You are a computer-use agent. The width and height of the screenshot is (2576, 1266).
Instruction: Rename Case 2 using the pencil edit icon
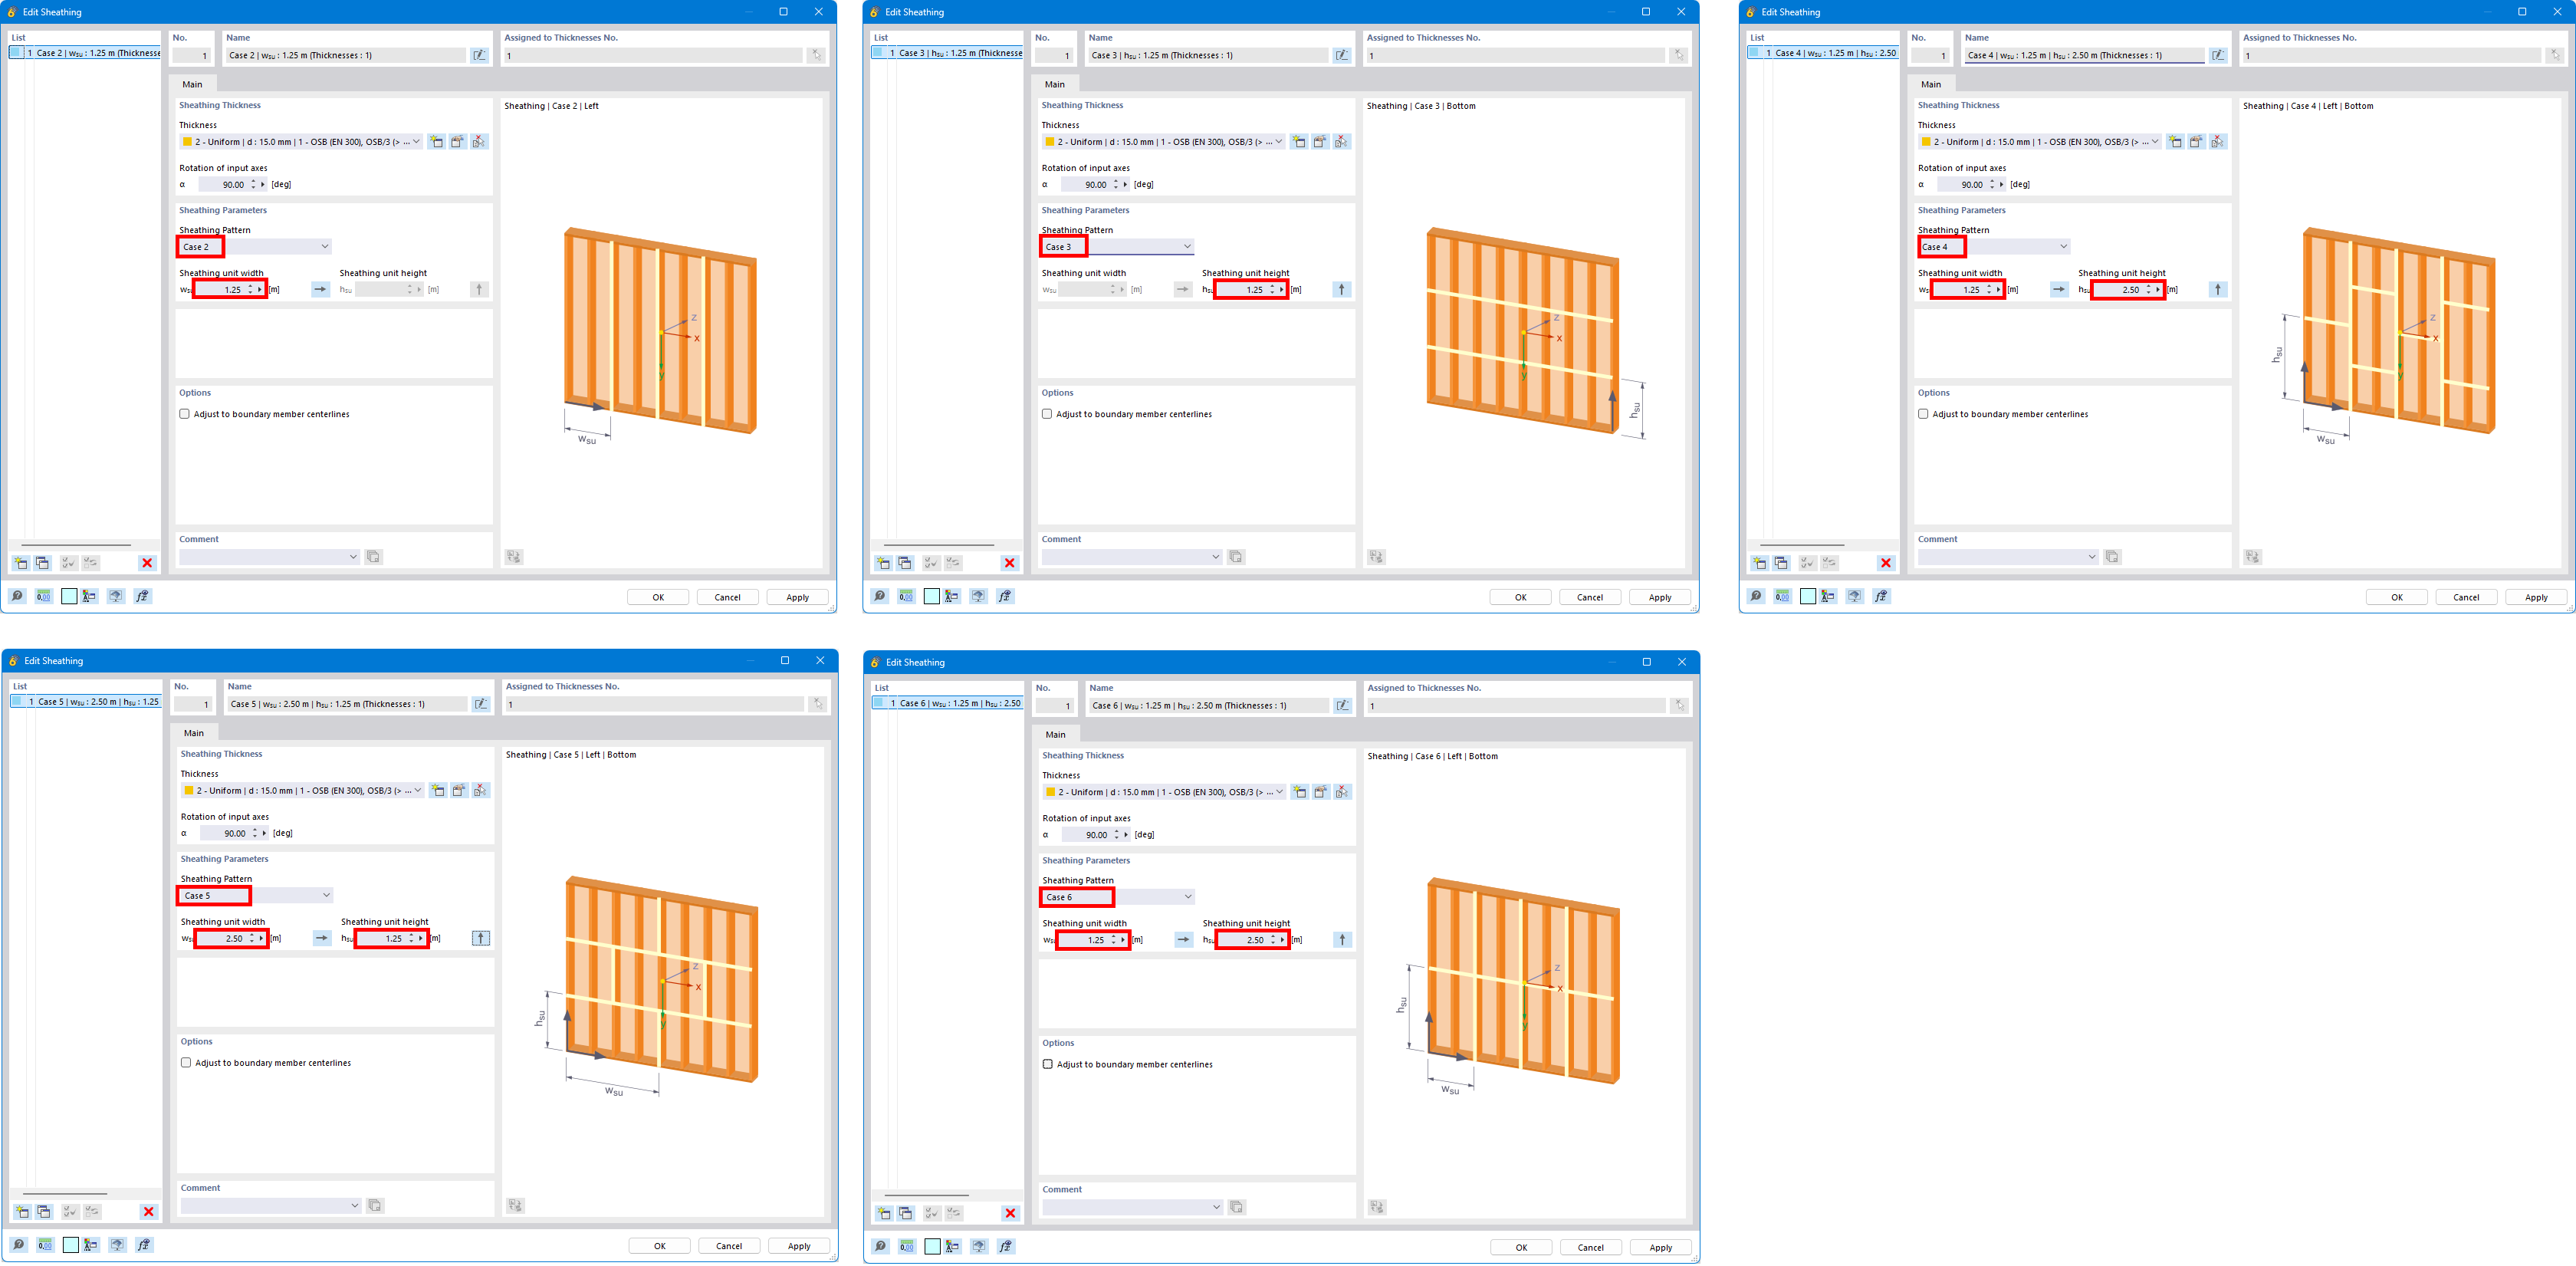click(480, 55)
